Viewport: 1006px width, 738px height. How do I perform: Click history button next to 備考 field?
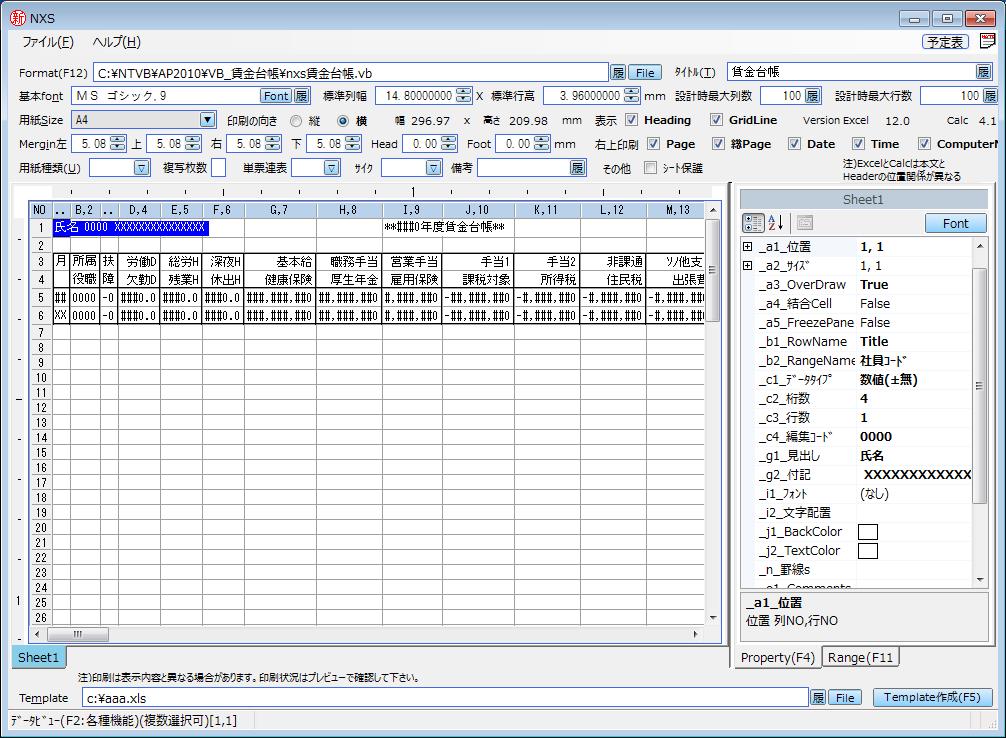[577, 168]
